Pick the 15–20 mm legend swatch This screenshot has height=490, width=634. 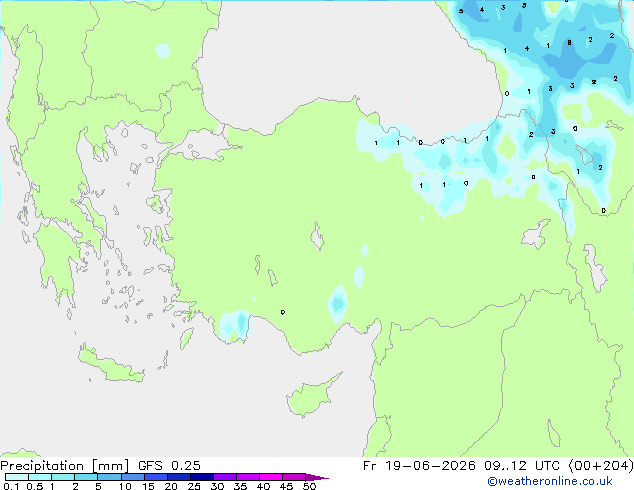coord(155,477)
